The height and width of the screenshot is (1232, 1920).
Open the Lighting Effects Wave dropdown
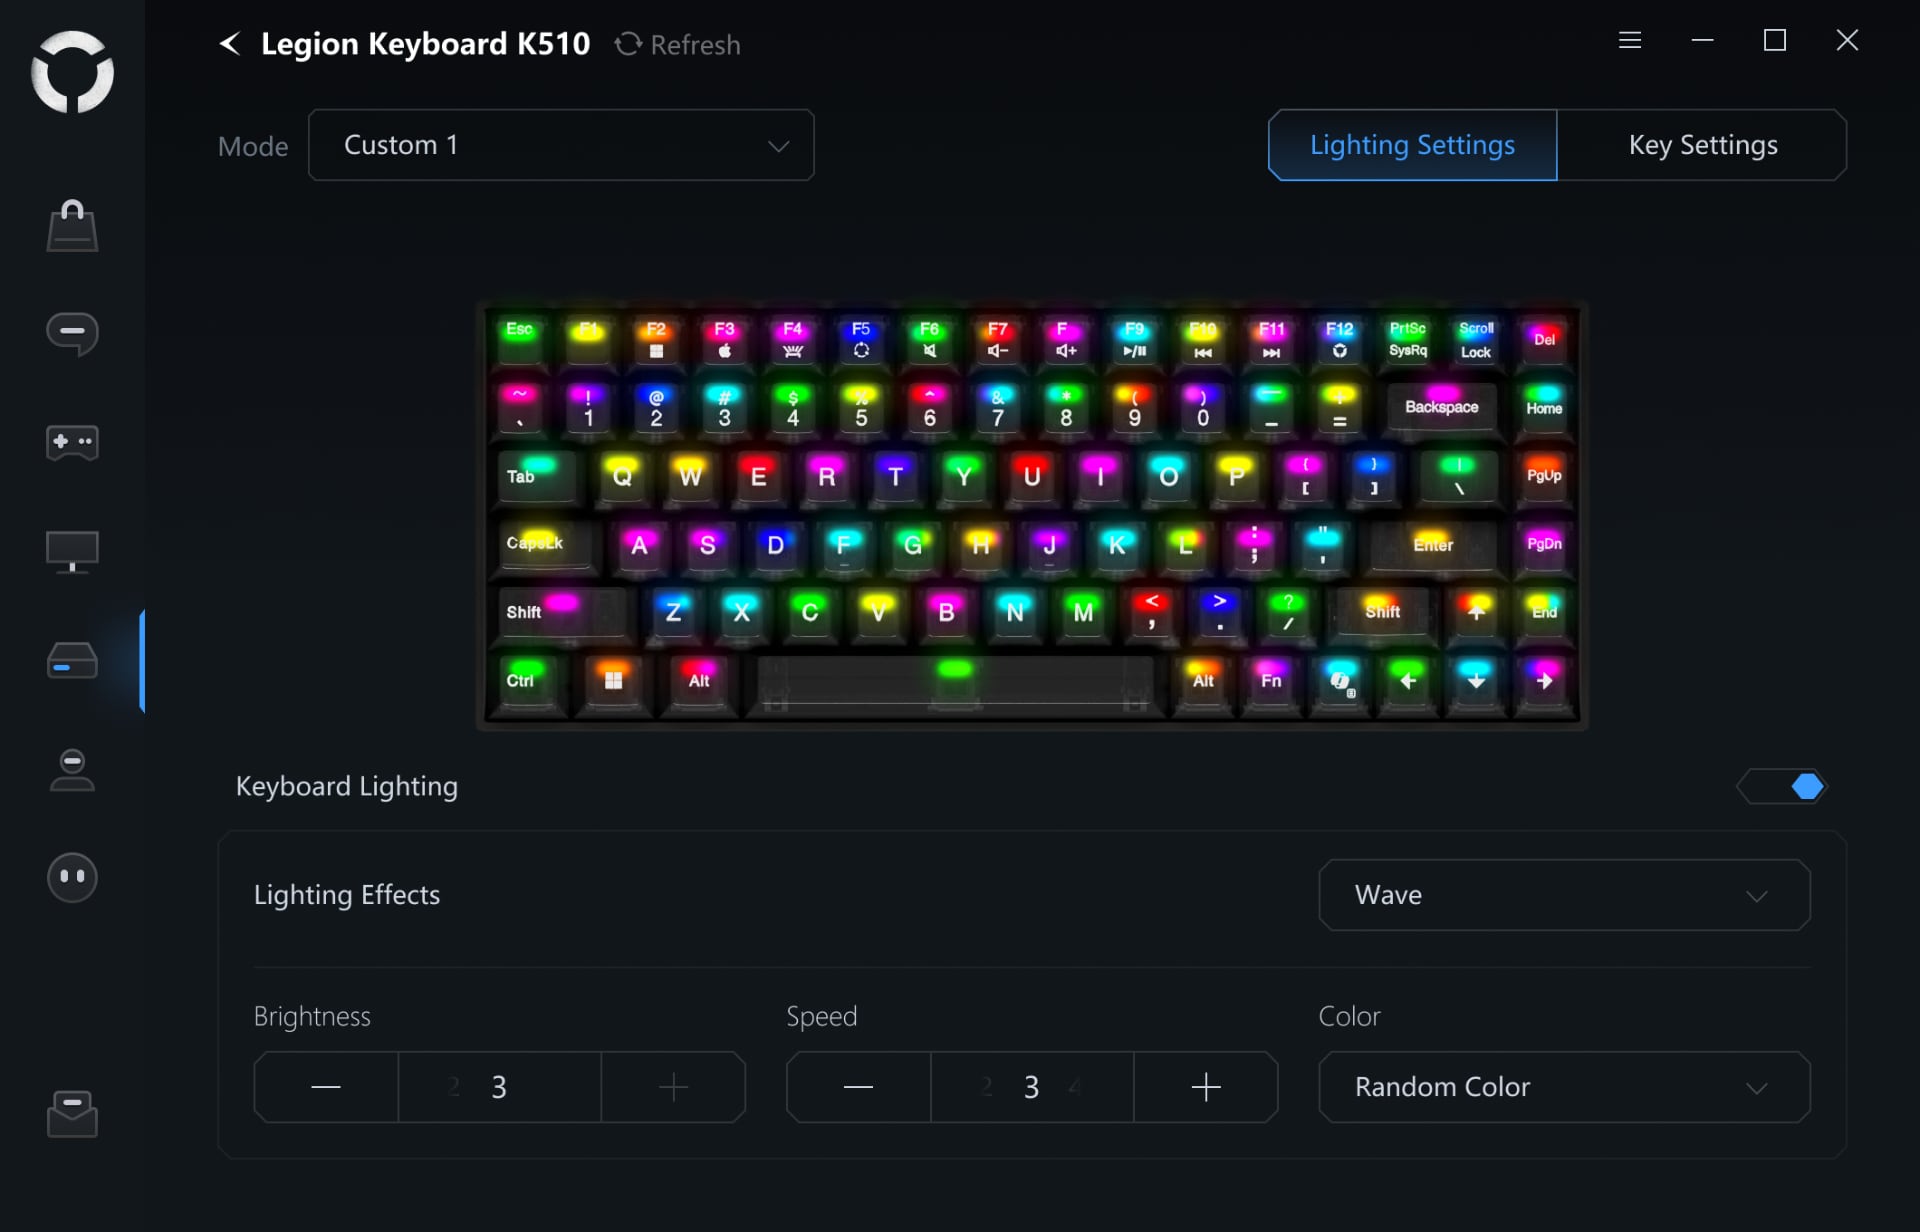1564,895
